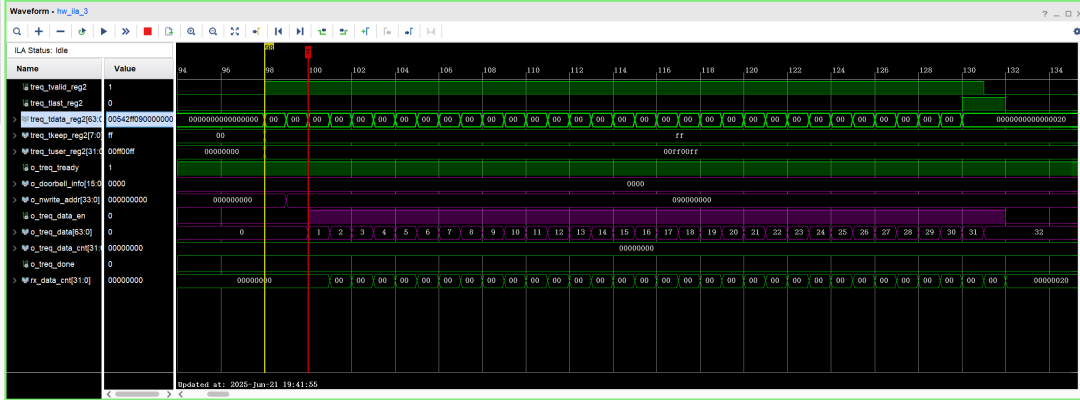Click the Updated at timestamp text

pos(247,383)
